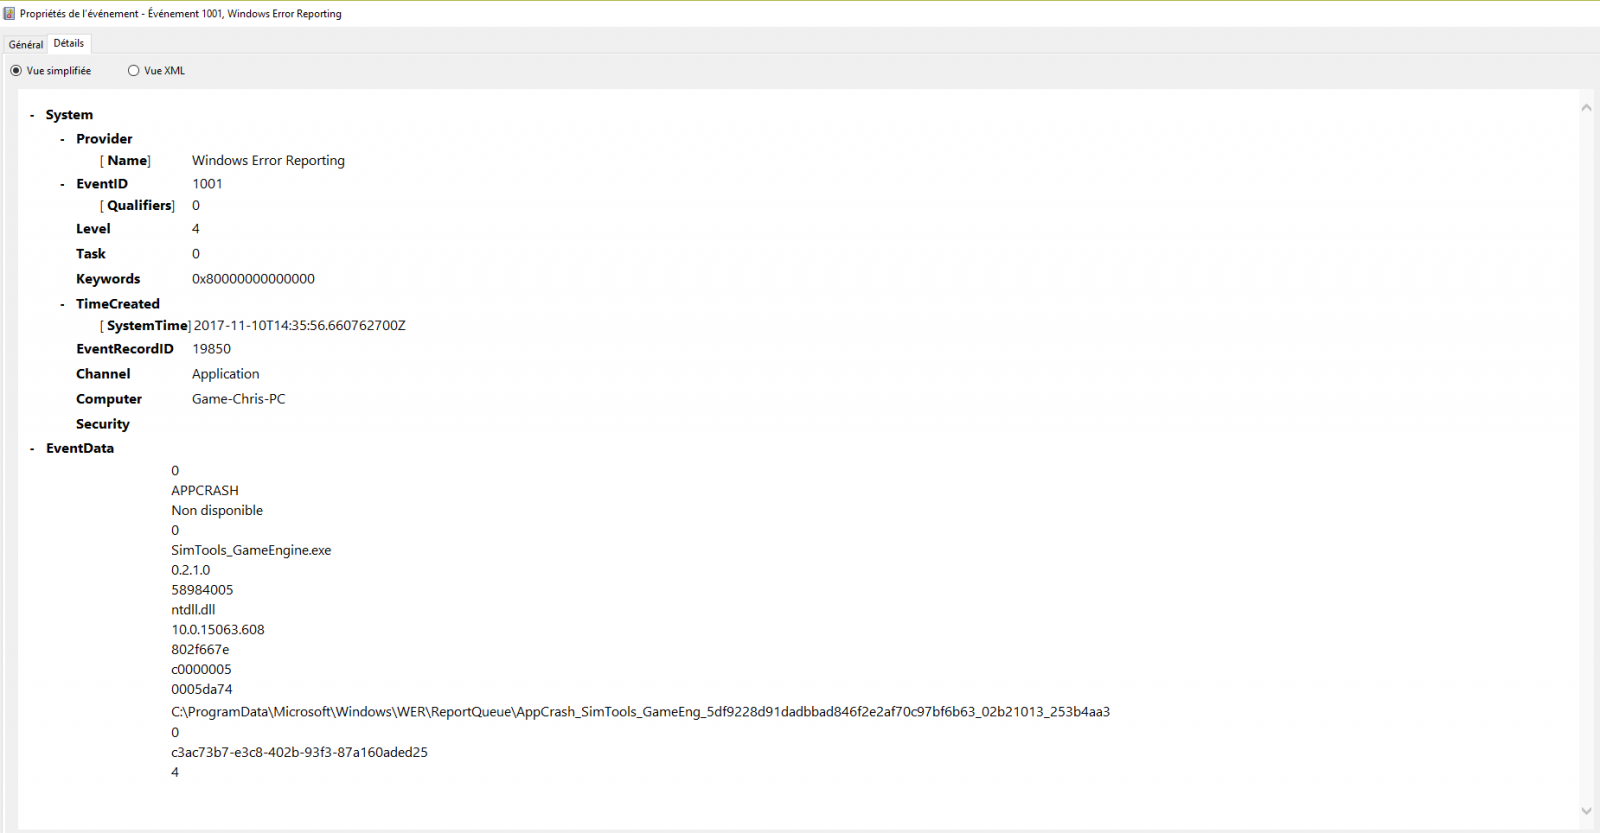This screenshot has height=833, width=1600.
Task: Click the Keywords label
Action: [108, 279]
